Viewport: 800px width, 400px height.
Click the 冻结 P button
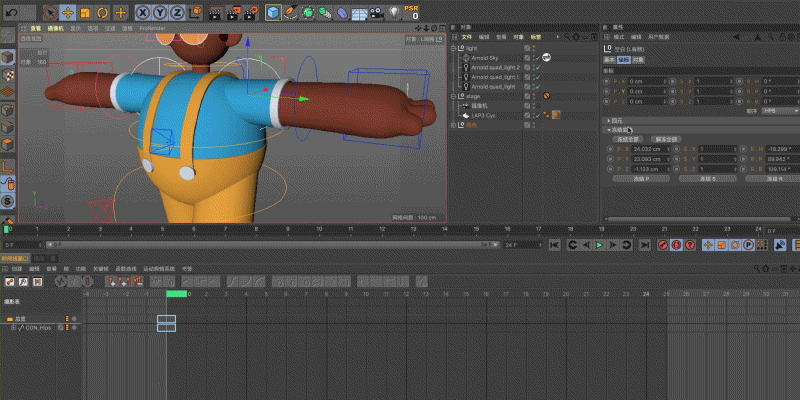[641, 179]
